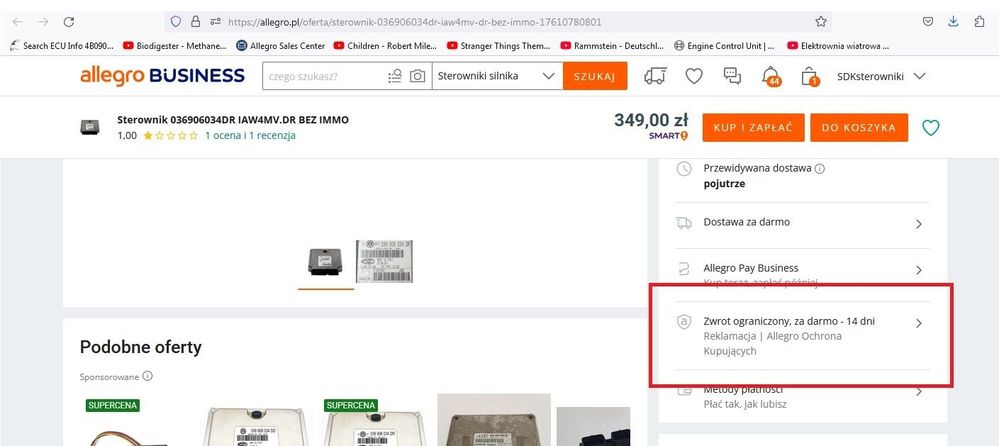Open the Allegro Sales Center bookmark
The width and height of the screenshot is (999, 446).
point(279,45)
